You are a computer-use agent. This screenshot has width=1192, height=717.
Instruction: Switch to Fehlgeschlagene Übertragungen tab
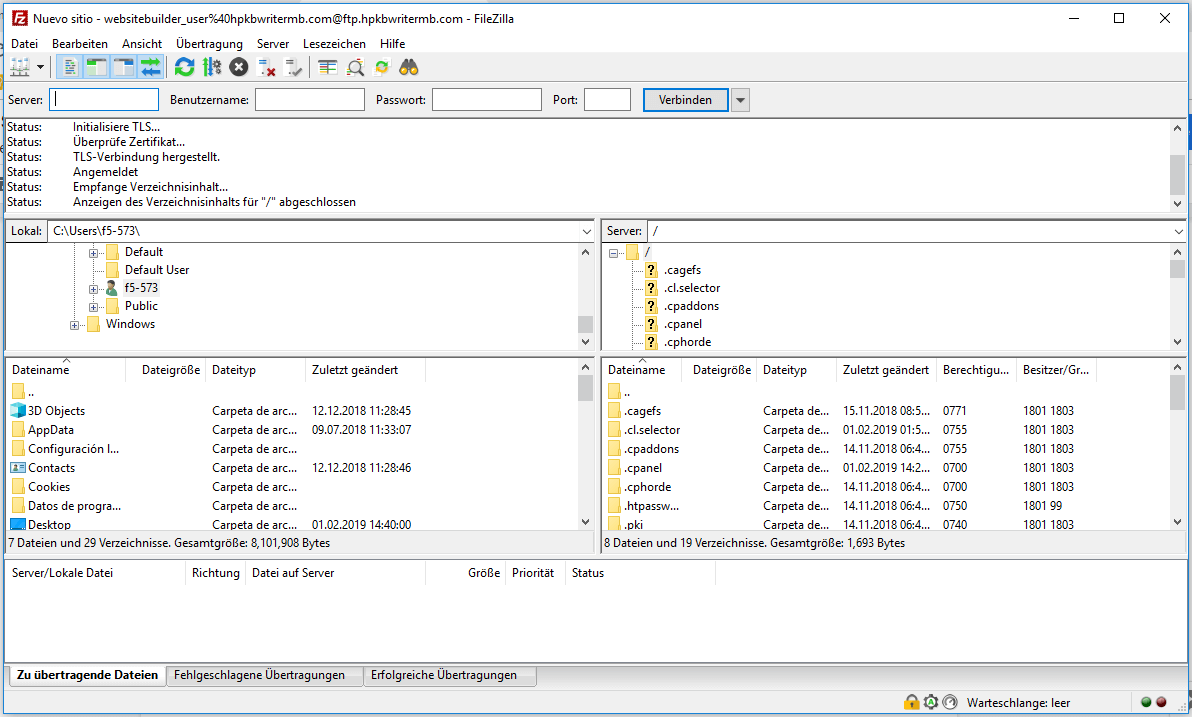[263, 675]
